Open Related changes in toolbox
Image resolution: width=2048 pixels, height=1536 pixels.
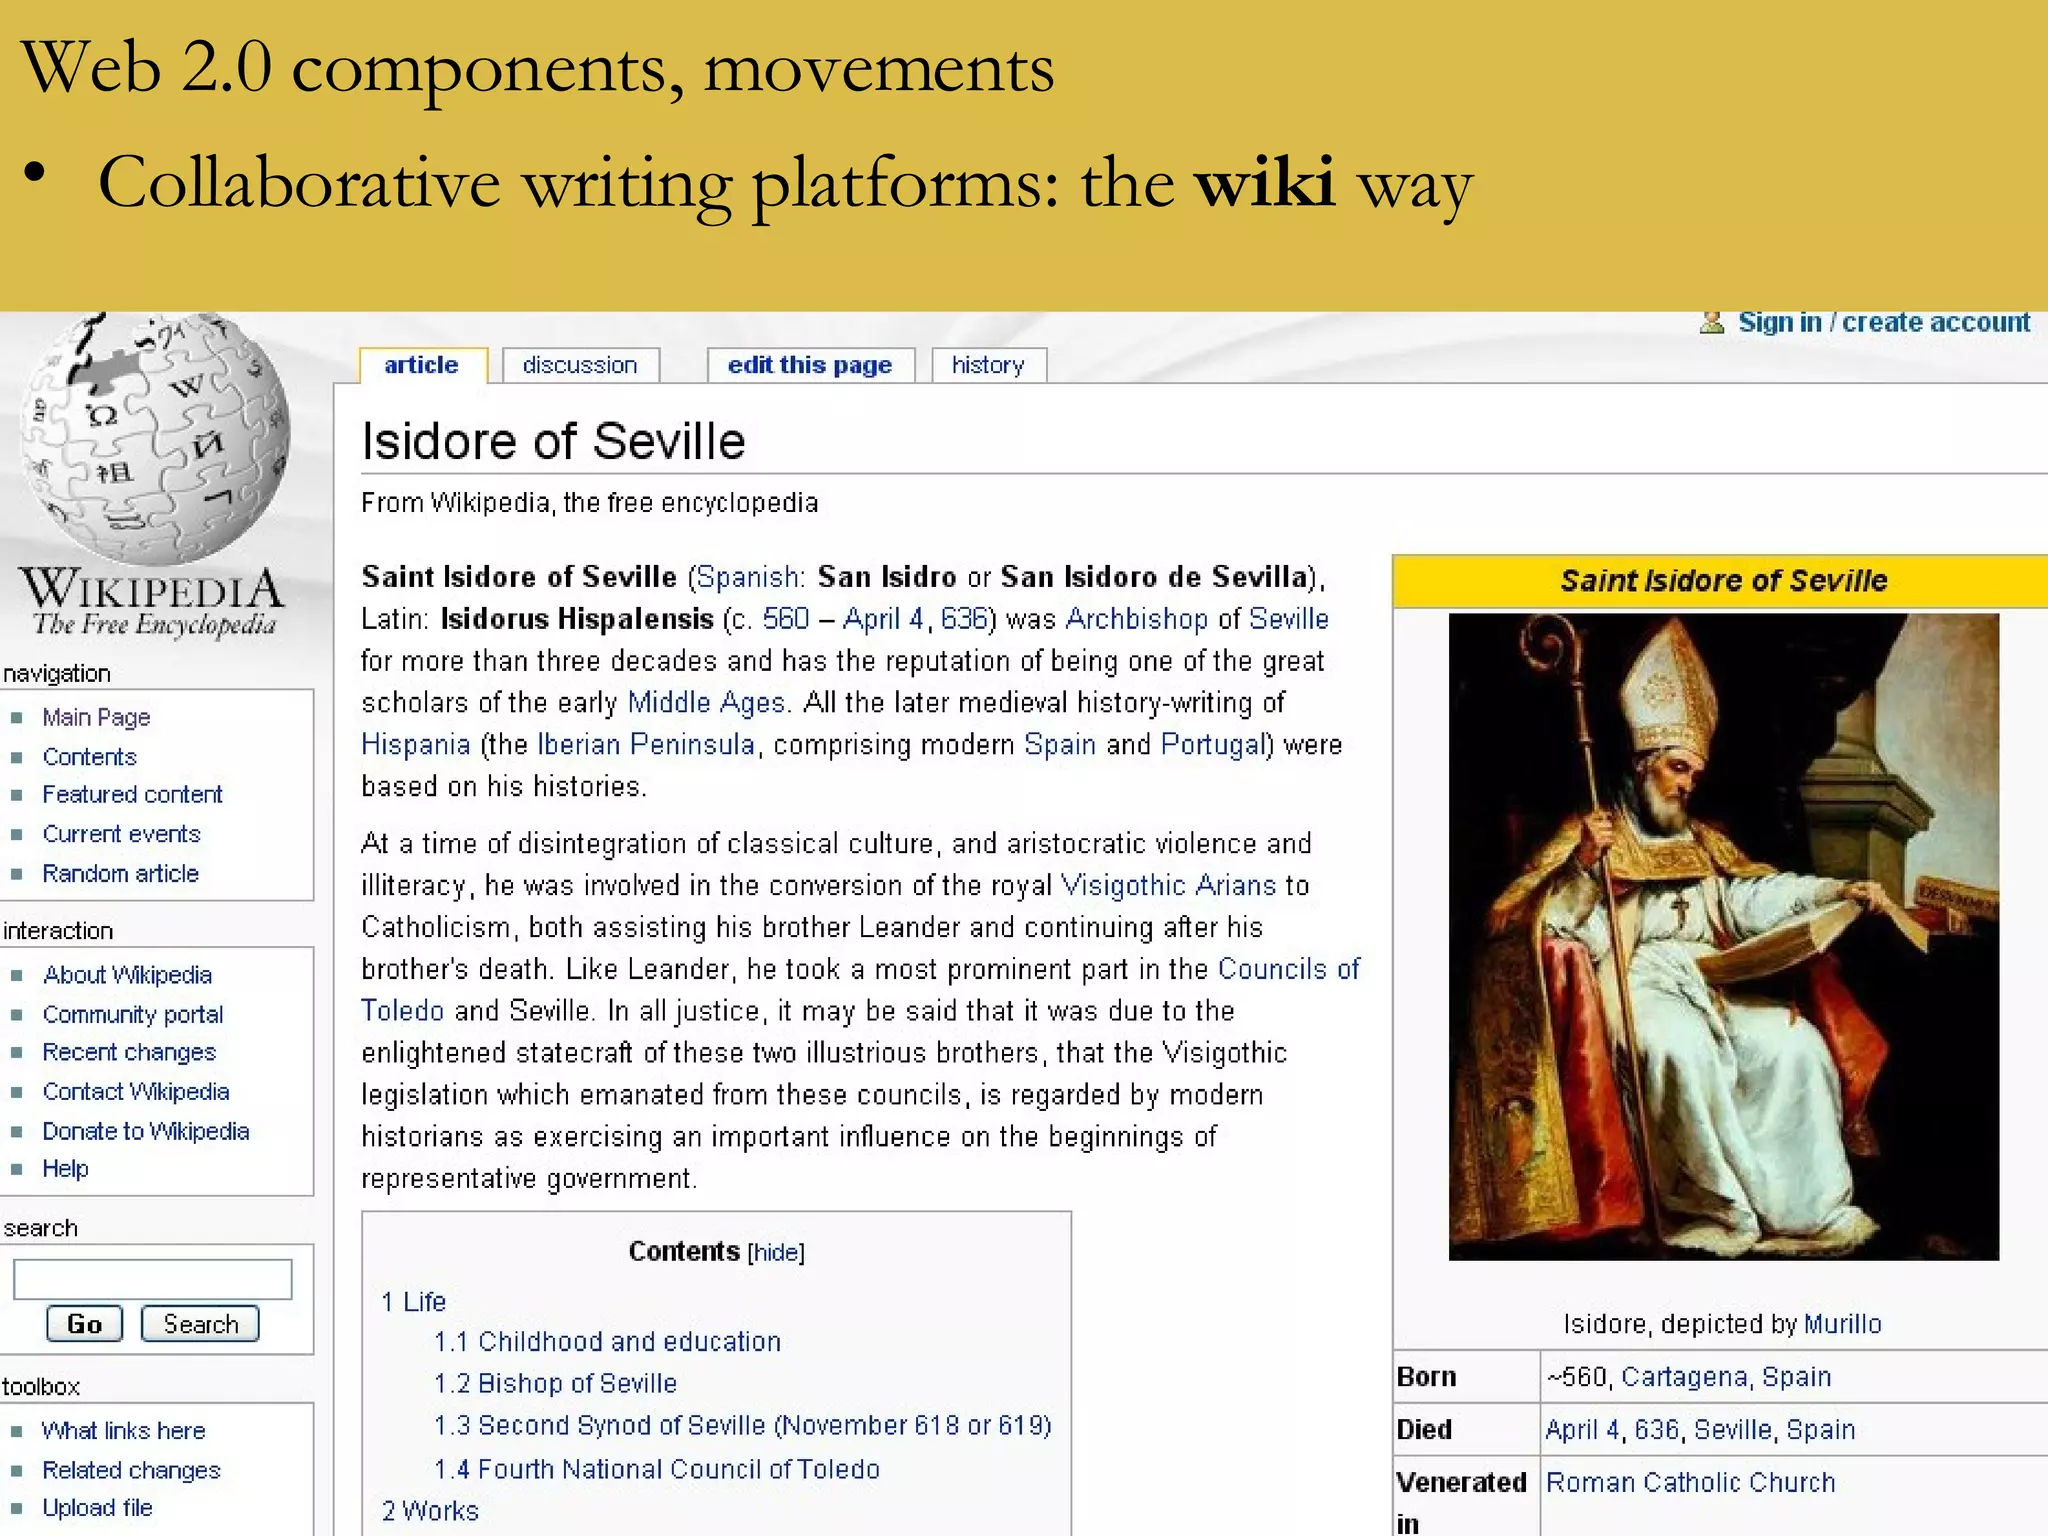pyautogui.click(x=131, y=1469)
